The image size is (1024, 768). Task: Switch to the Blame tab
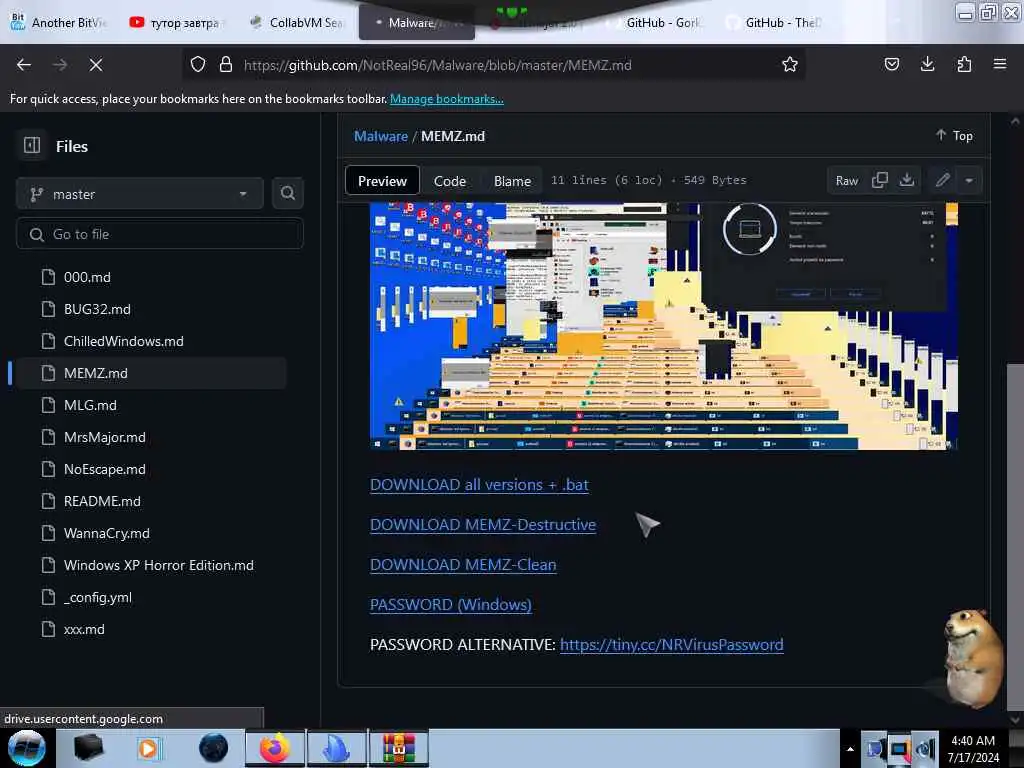point(512,181)
